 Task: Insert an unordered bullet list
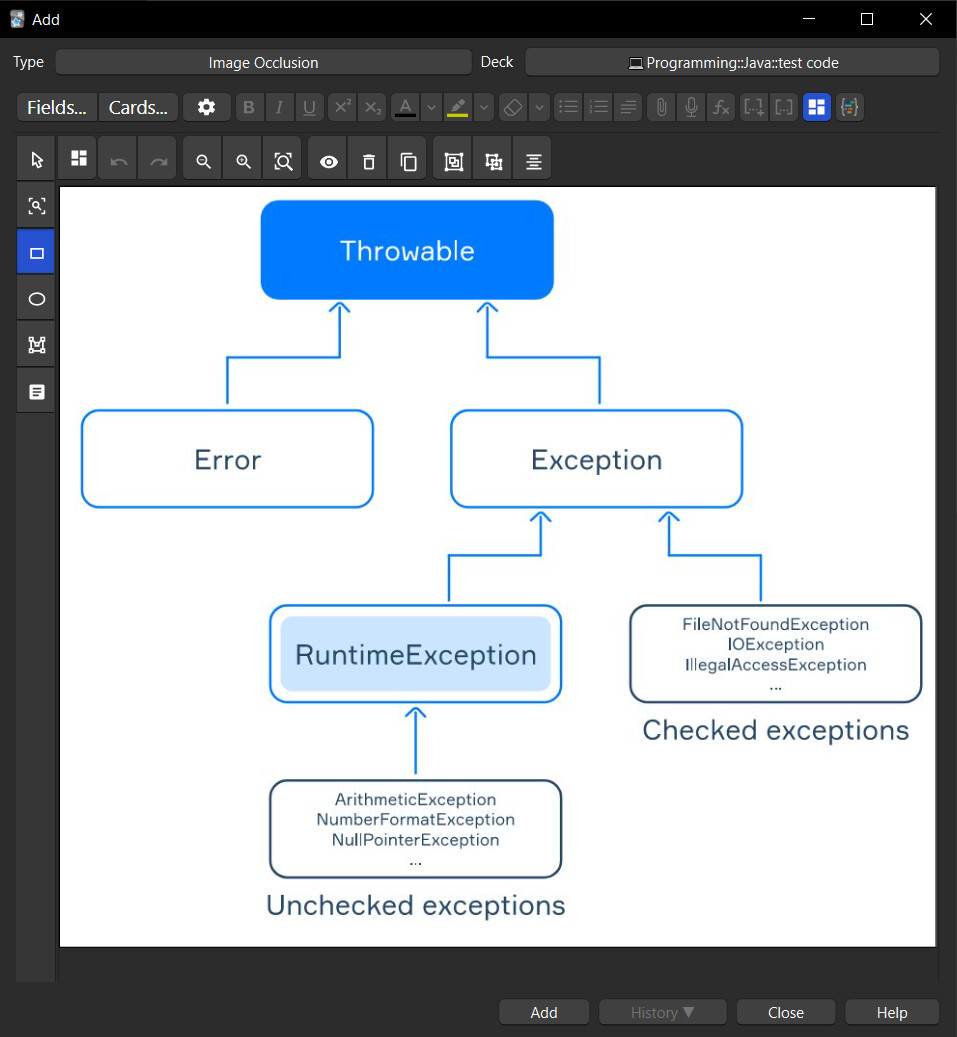[568, 107]
